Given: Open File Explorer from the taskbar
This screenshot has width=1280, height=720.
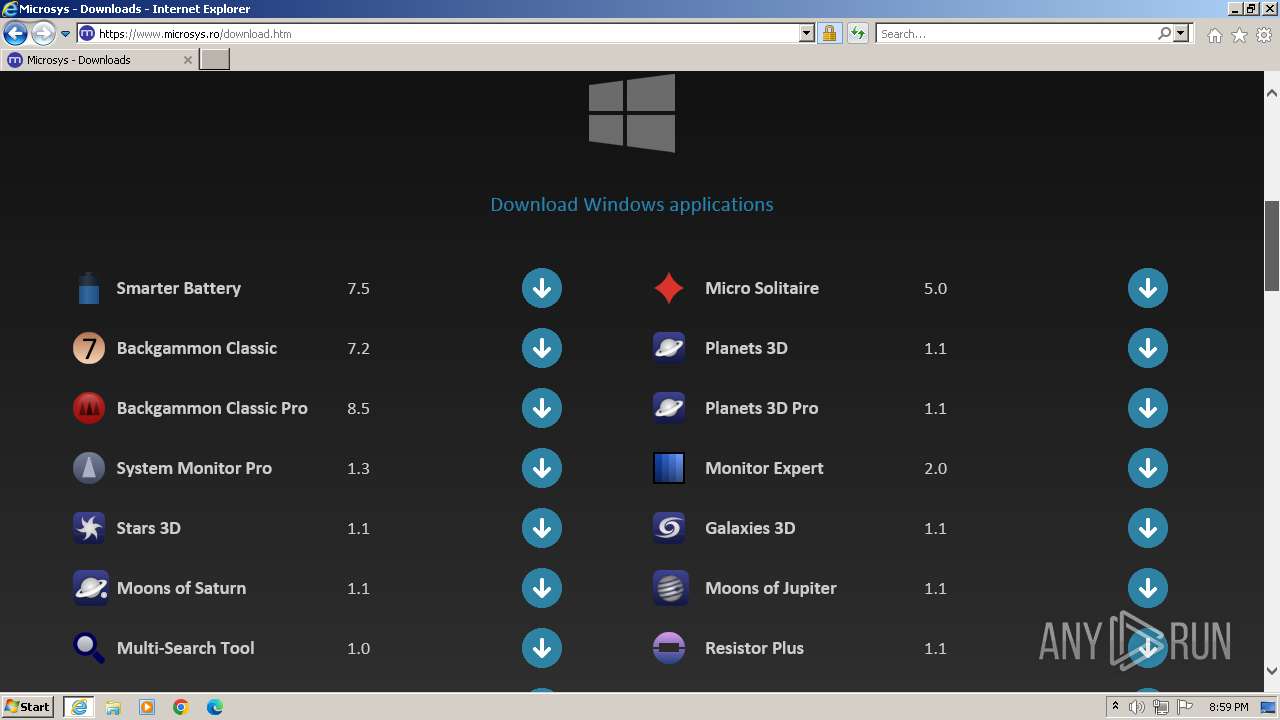Looking at the screenshot, I should [x=113, y=707].
